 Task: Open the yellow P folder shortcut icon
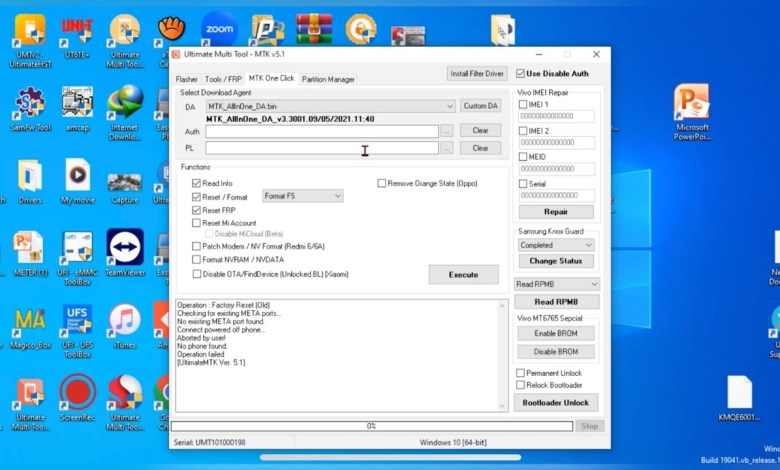point(267,30)
